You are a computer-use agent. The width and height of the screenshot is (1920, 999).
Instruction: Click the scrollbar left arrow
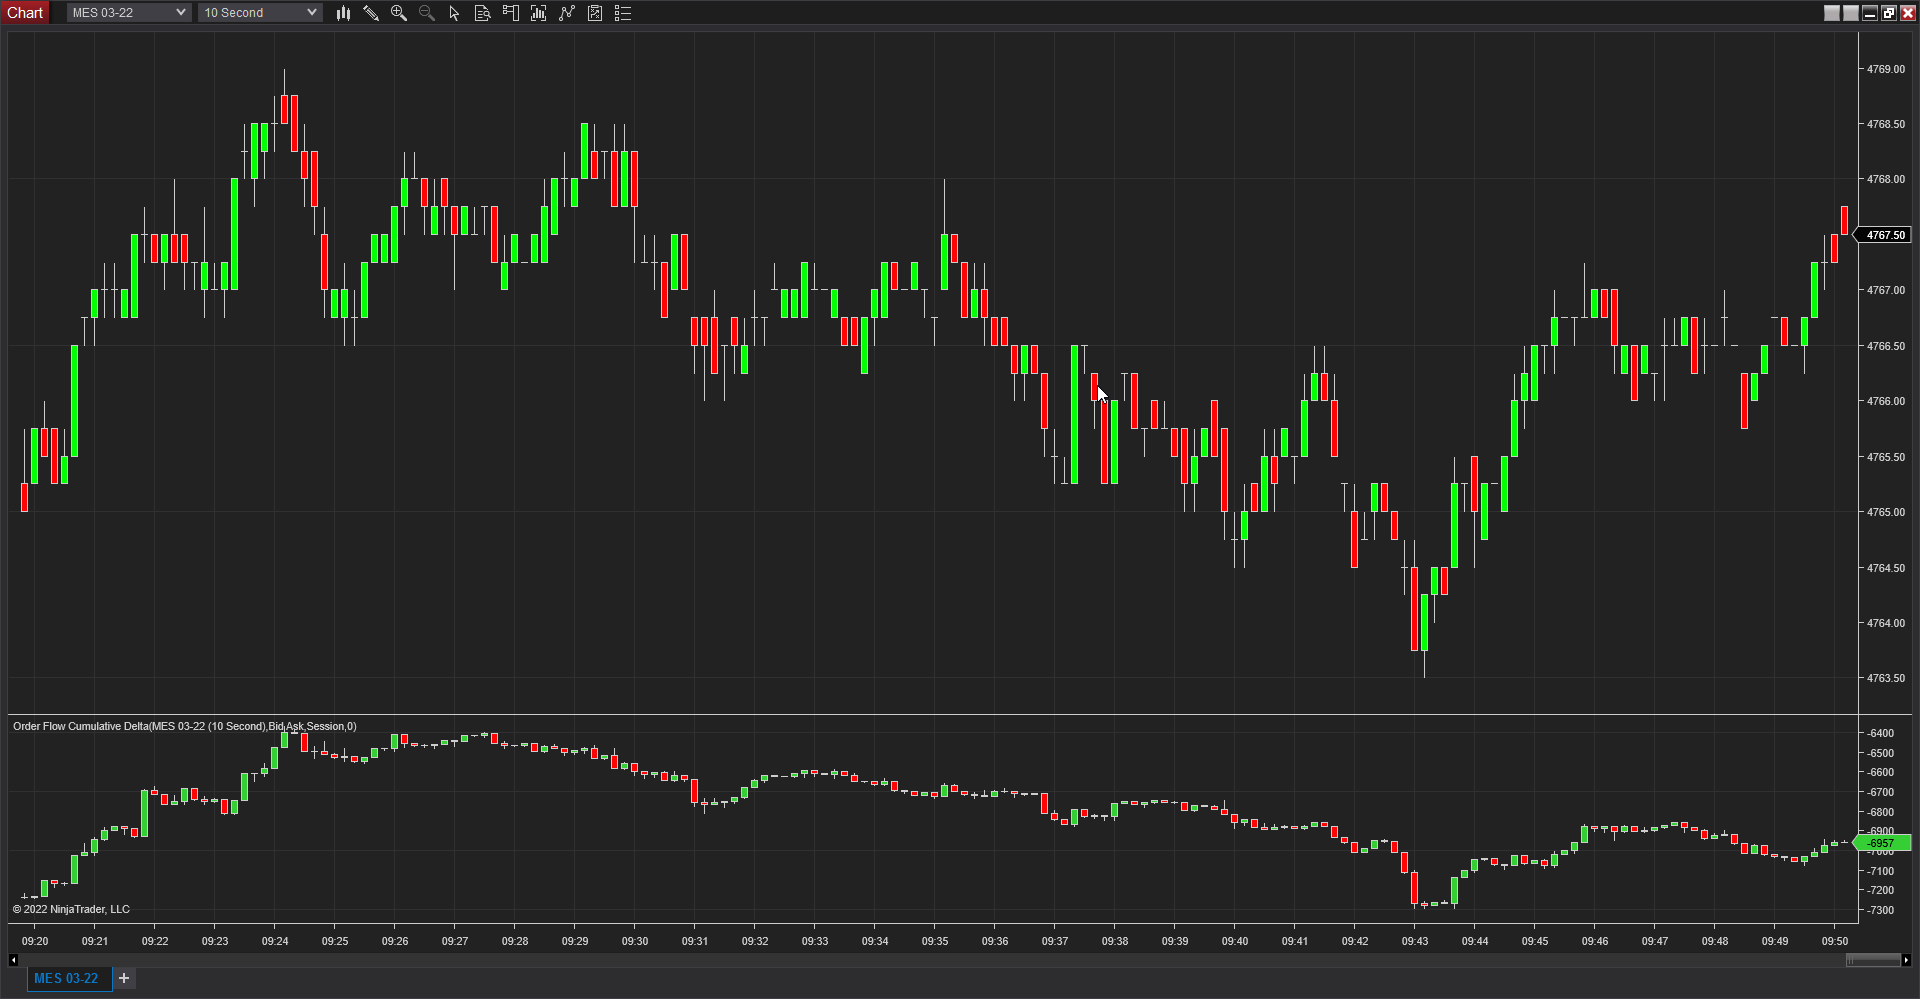pyautogui.click(x=13, y=960)
